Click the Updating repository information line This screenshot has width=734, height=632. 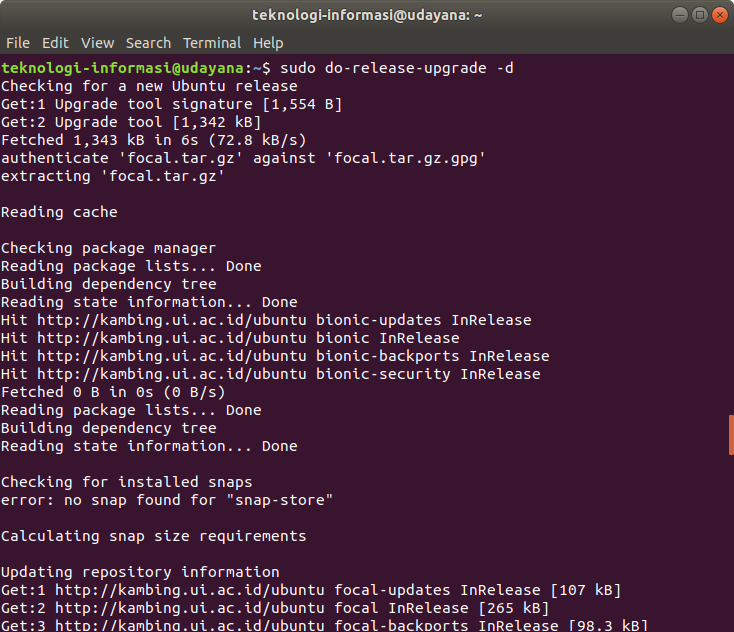pos(140,573)
